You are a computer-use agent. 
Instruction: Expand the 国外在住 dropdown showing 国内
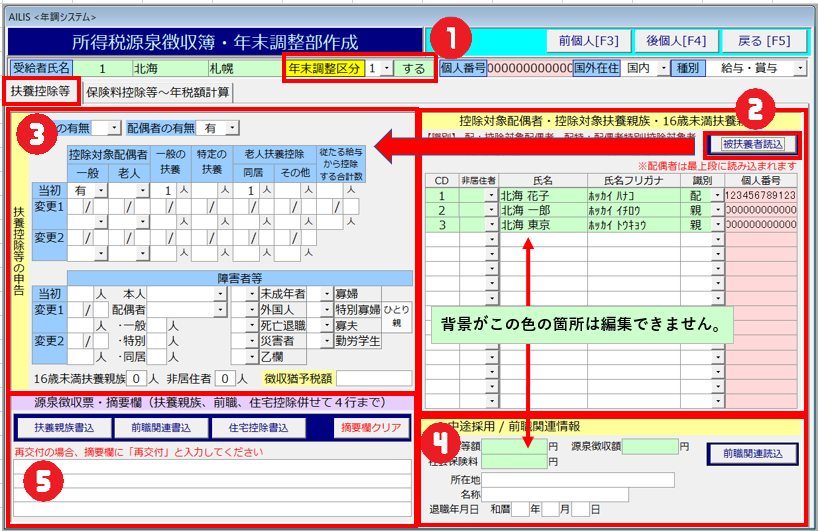661,69
